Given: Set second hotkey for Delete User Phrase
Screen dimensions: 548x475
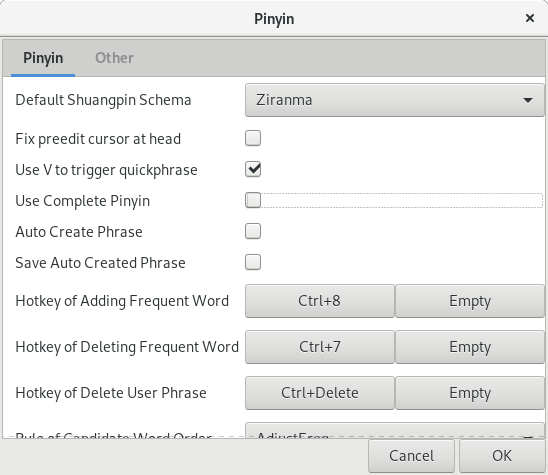Looking at the screenshot, I should (470, 393).
